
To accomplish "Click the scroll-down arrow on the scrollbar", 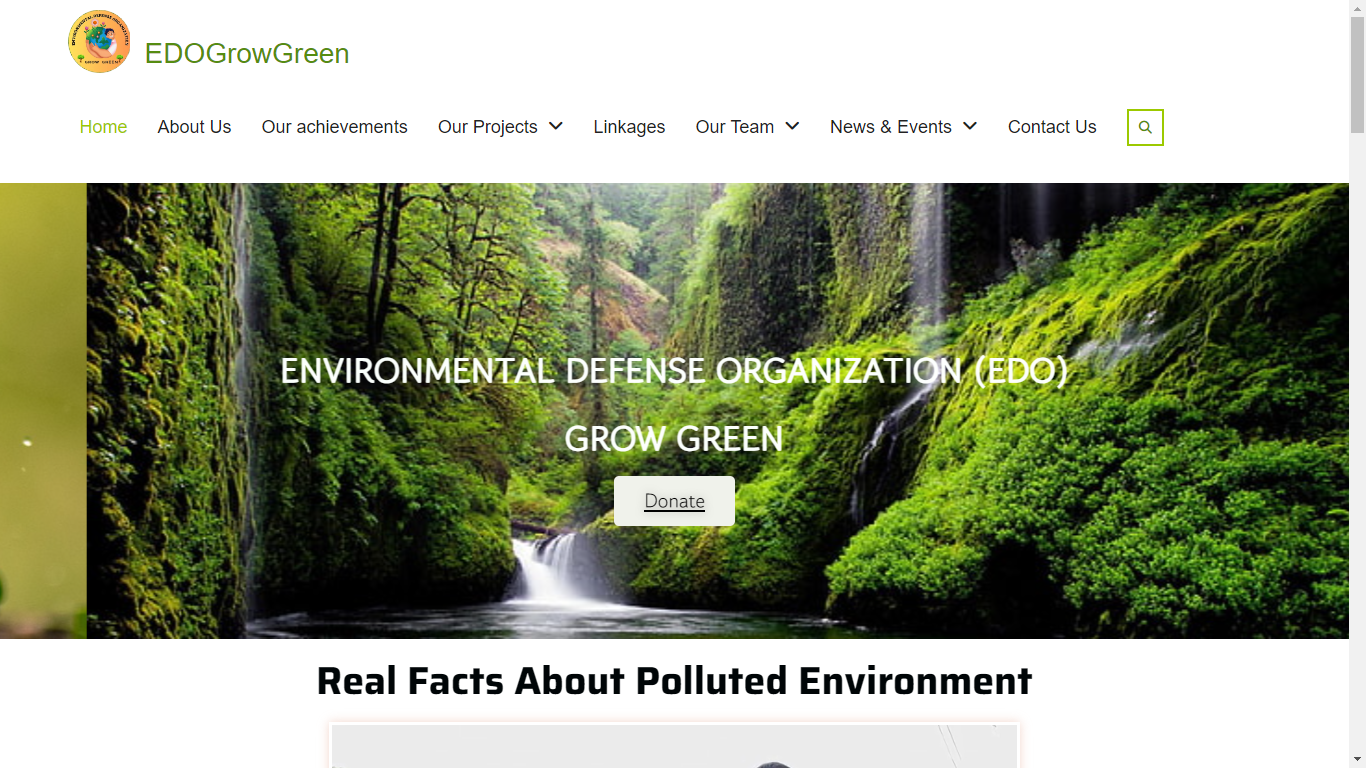I will pos(1357,758).
